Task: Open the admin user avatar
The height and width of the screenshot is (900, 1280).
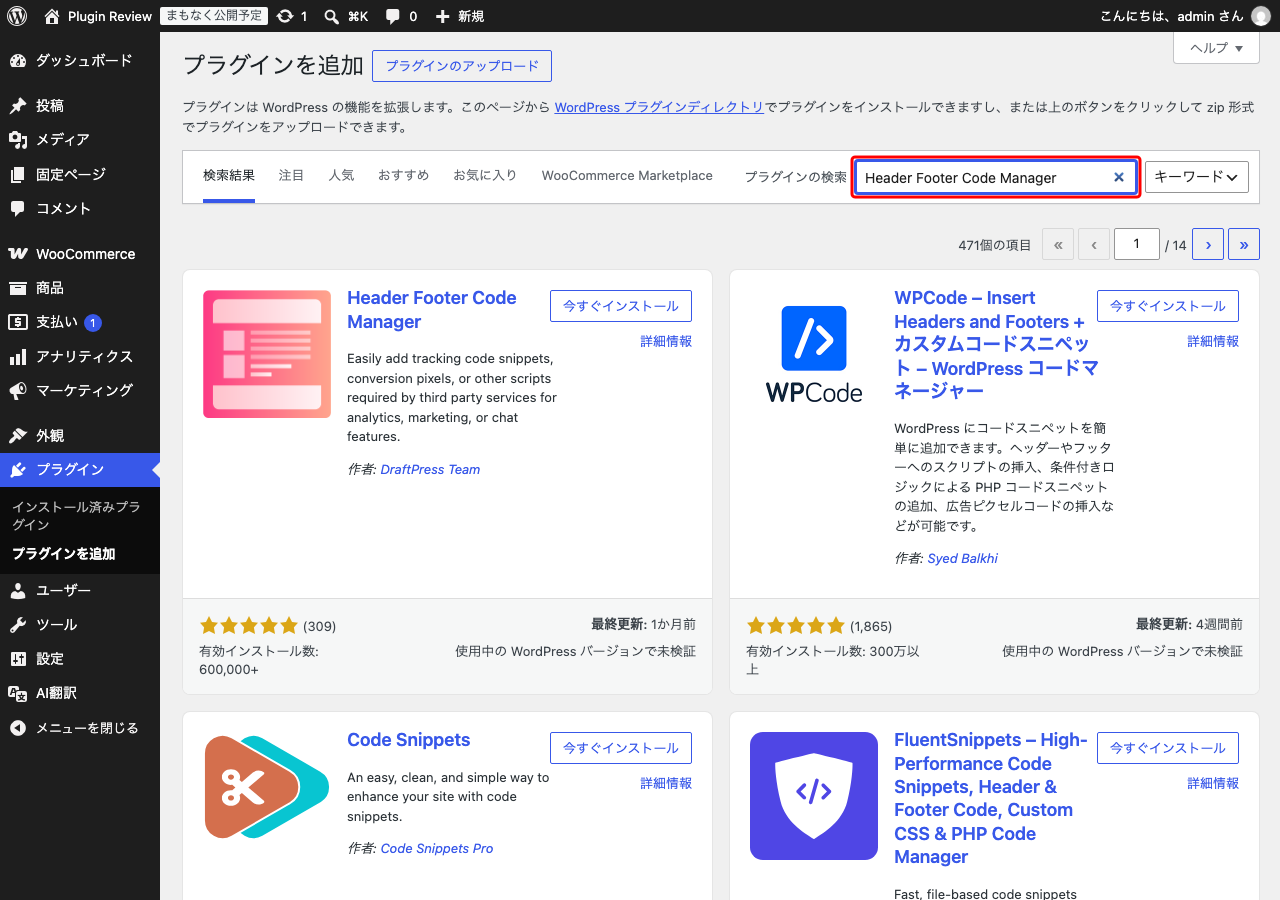Action: pos(1261,16)
